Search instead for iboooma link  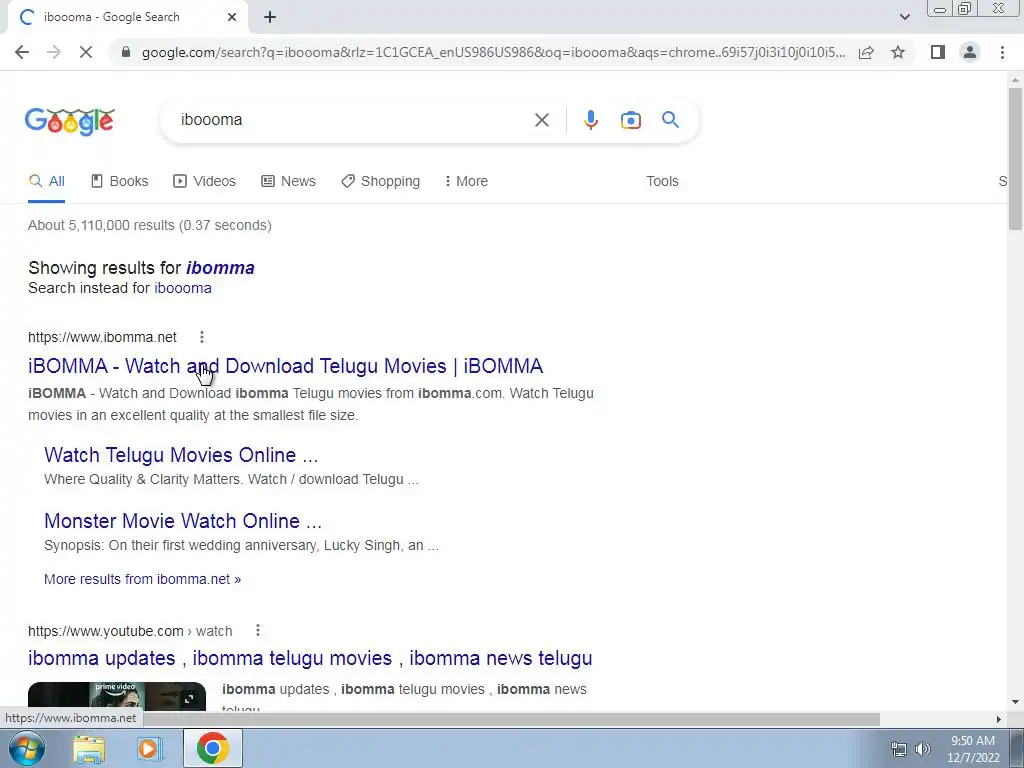[x=183, y=288]
